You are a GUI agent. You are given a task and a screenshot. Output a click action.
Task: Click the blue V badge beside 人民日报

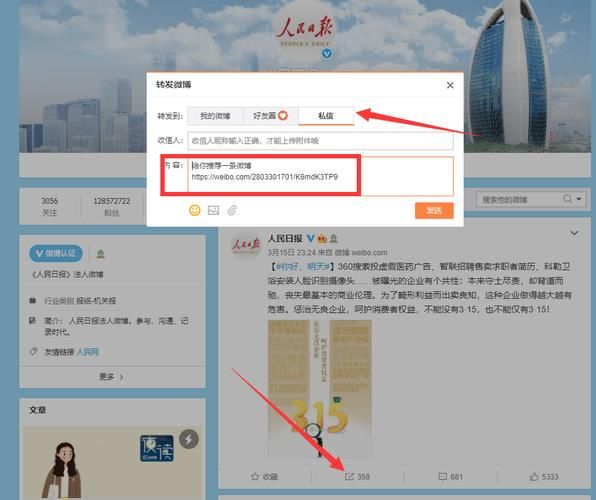pos(310,238)
